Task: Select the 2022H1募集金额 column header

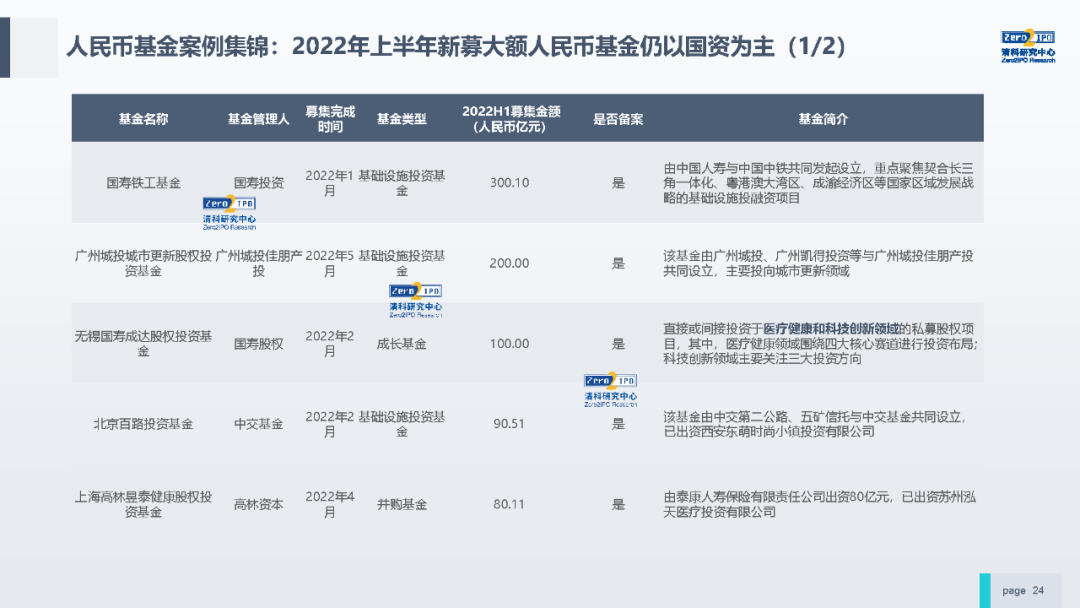Action: [510, 119]
